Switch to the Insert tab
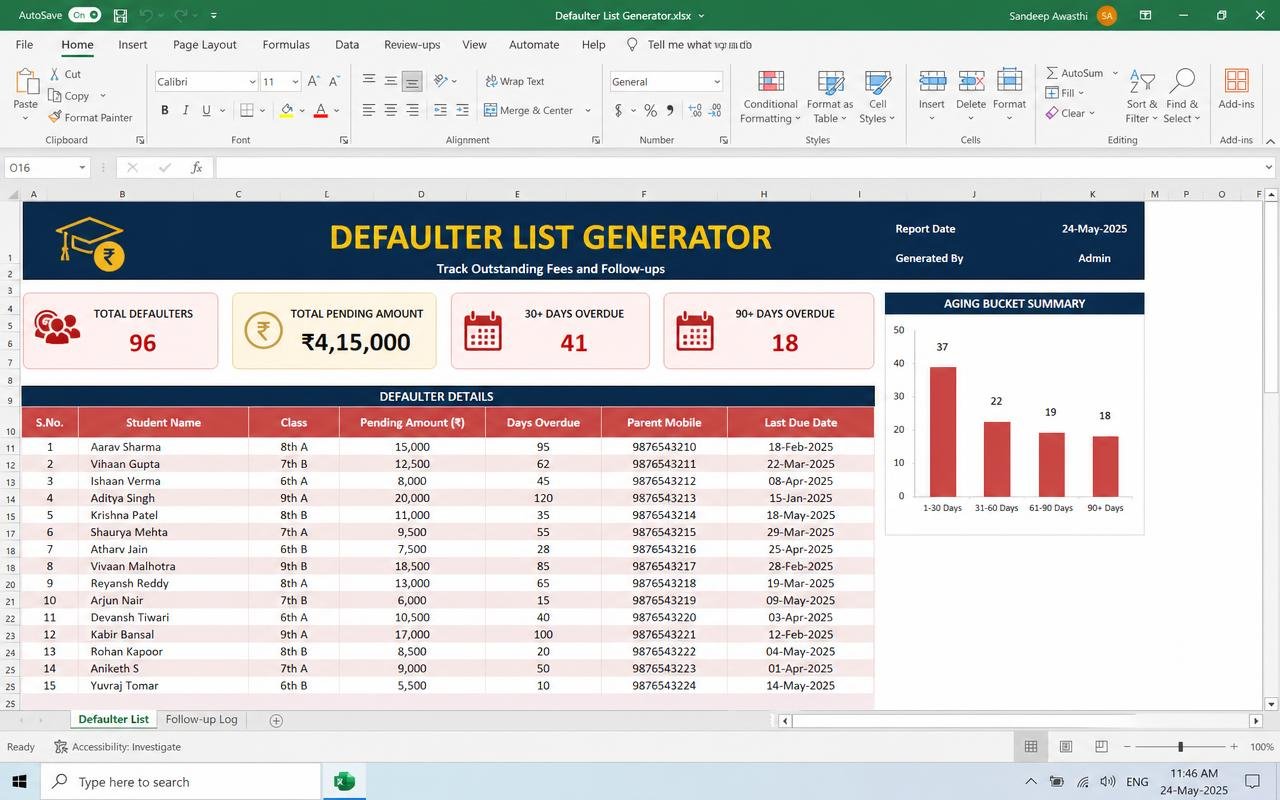Viewport: 1280px width, 800px height. 132,44
